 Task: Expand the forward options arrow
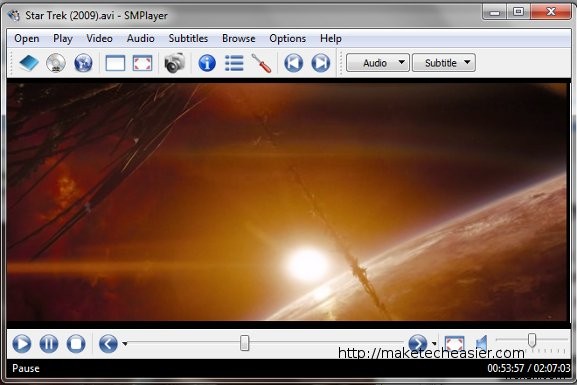tap(434, 344)
